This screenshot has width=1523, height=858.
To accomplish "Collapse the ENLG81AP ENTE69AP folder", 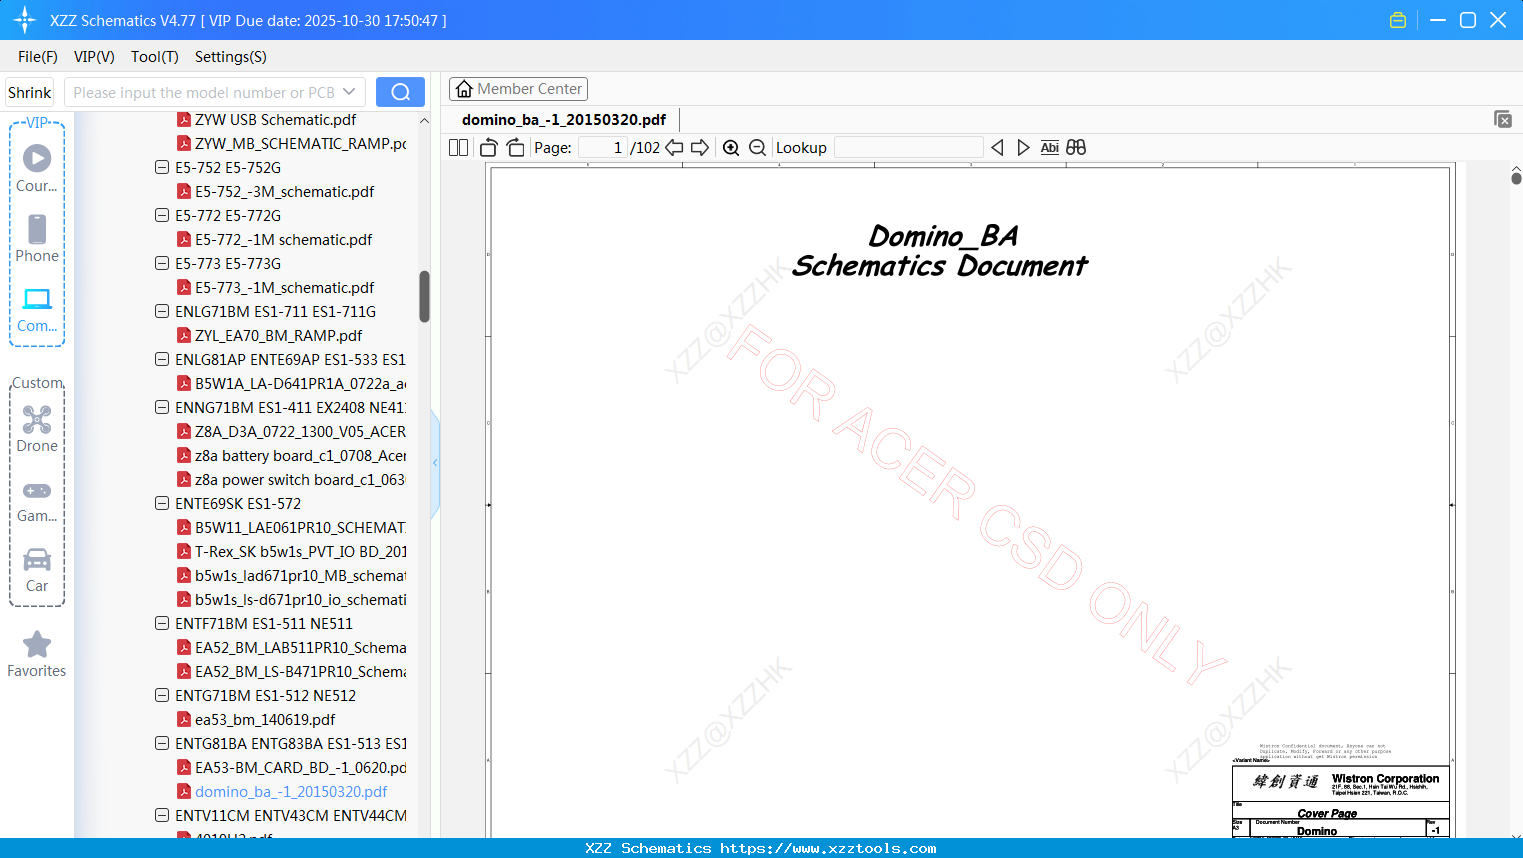I will pyautogui.click(x=162, y=359).
